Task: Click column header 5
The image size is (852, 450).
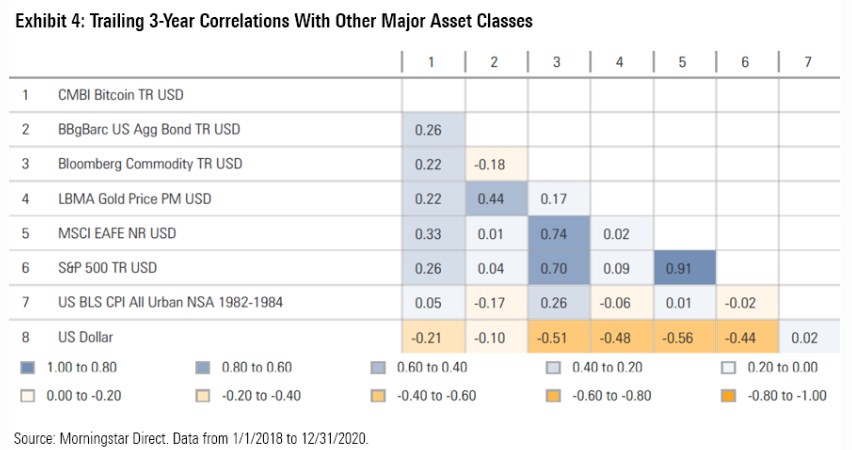Action: coord(683,62)
